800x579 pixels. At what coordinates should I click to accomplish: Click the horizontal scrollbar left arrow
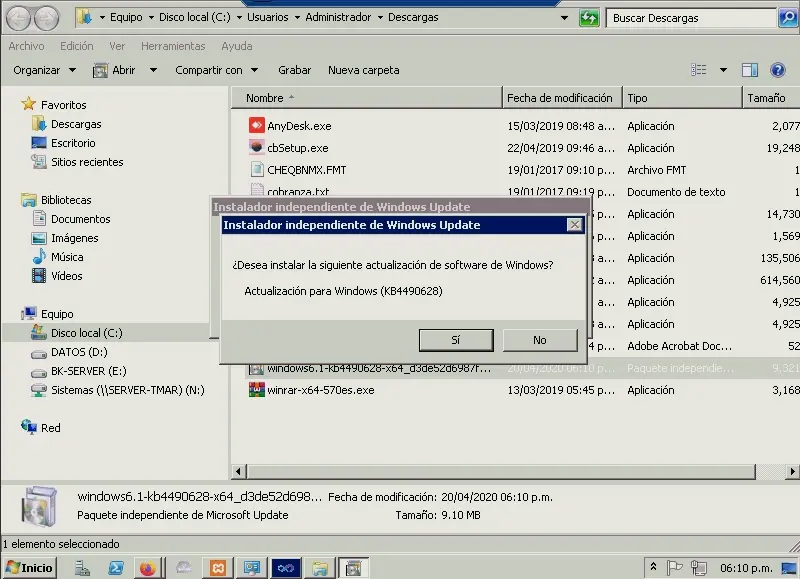(238, 471)
